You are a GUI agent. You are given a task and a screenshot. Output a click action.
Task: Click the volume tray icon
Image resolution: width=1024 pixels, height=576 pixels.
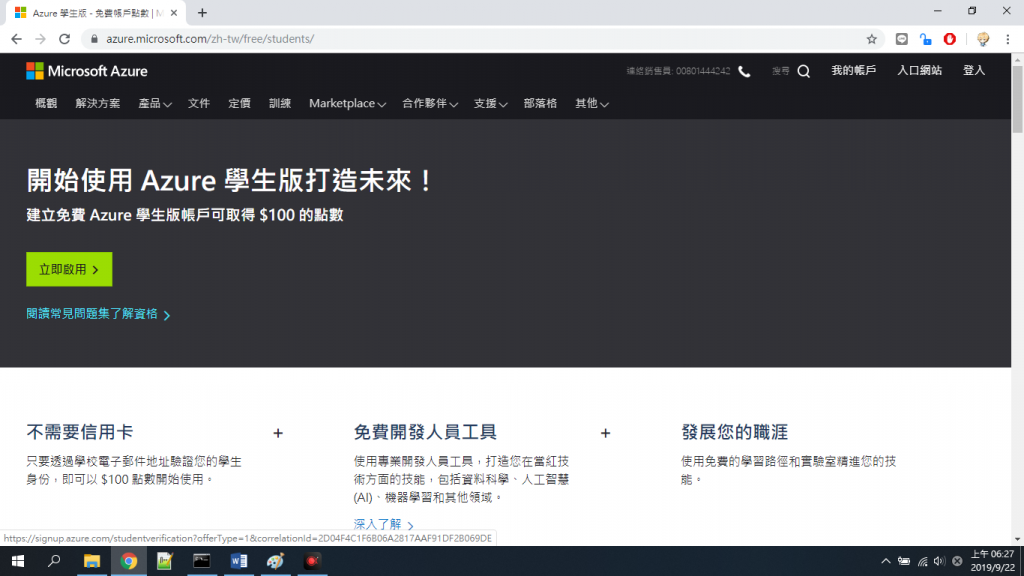(939, 561)
